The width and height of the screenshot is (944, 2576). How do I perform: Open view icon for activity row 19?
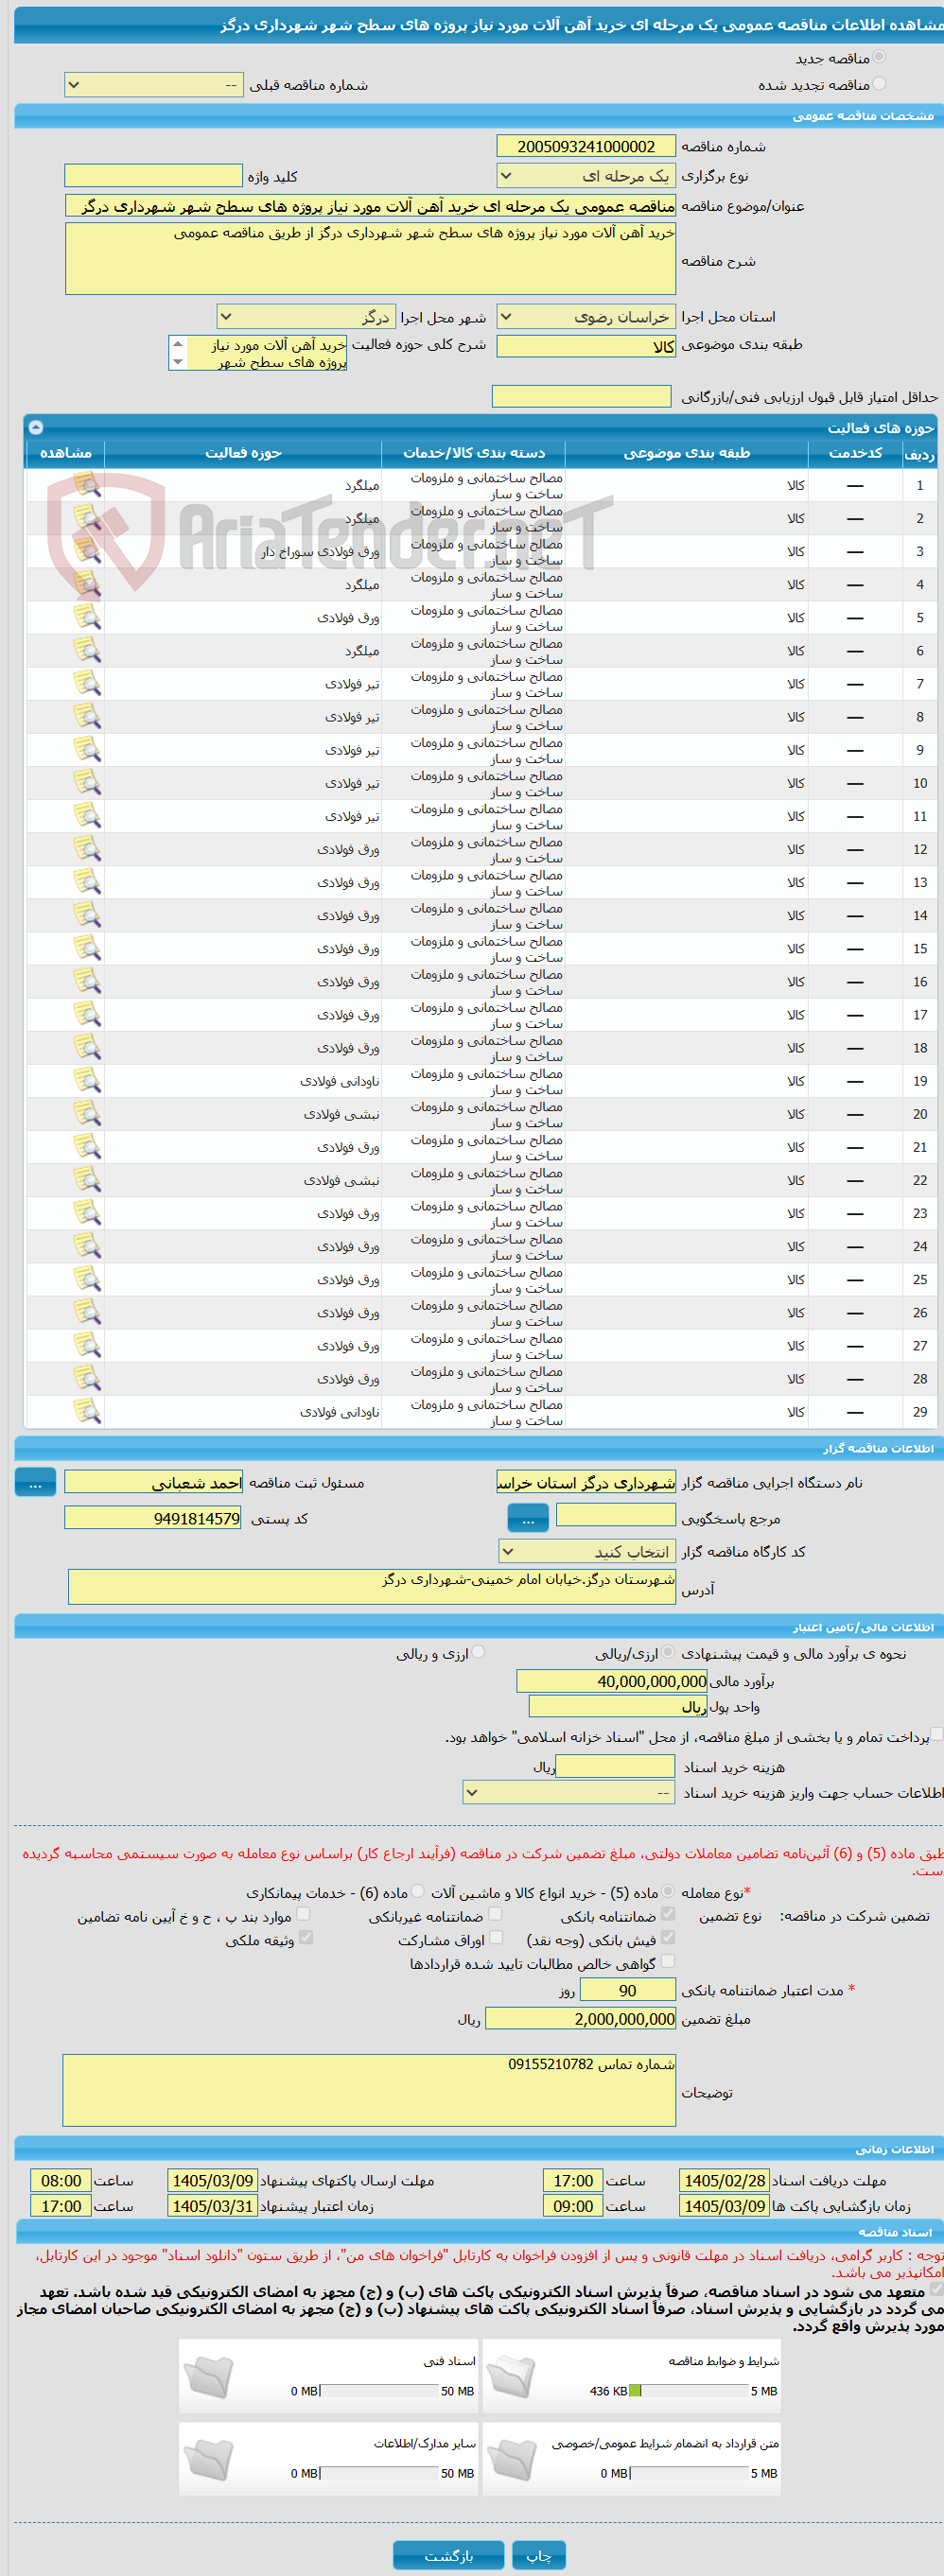(87, 1081)
